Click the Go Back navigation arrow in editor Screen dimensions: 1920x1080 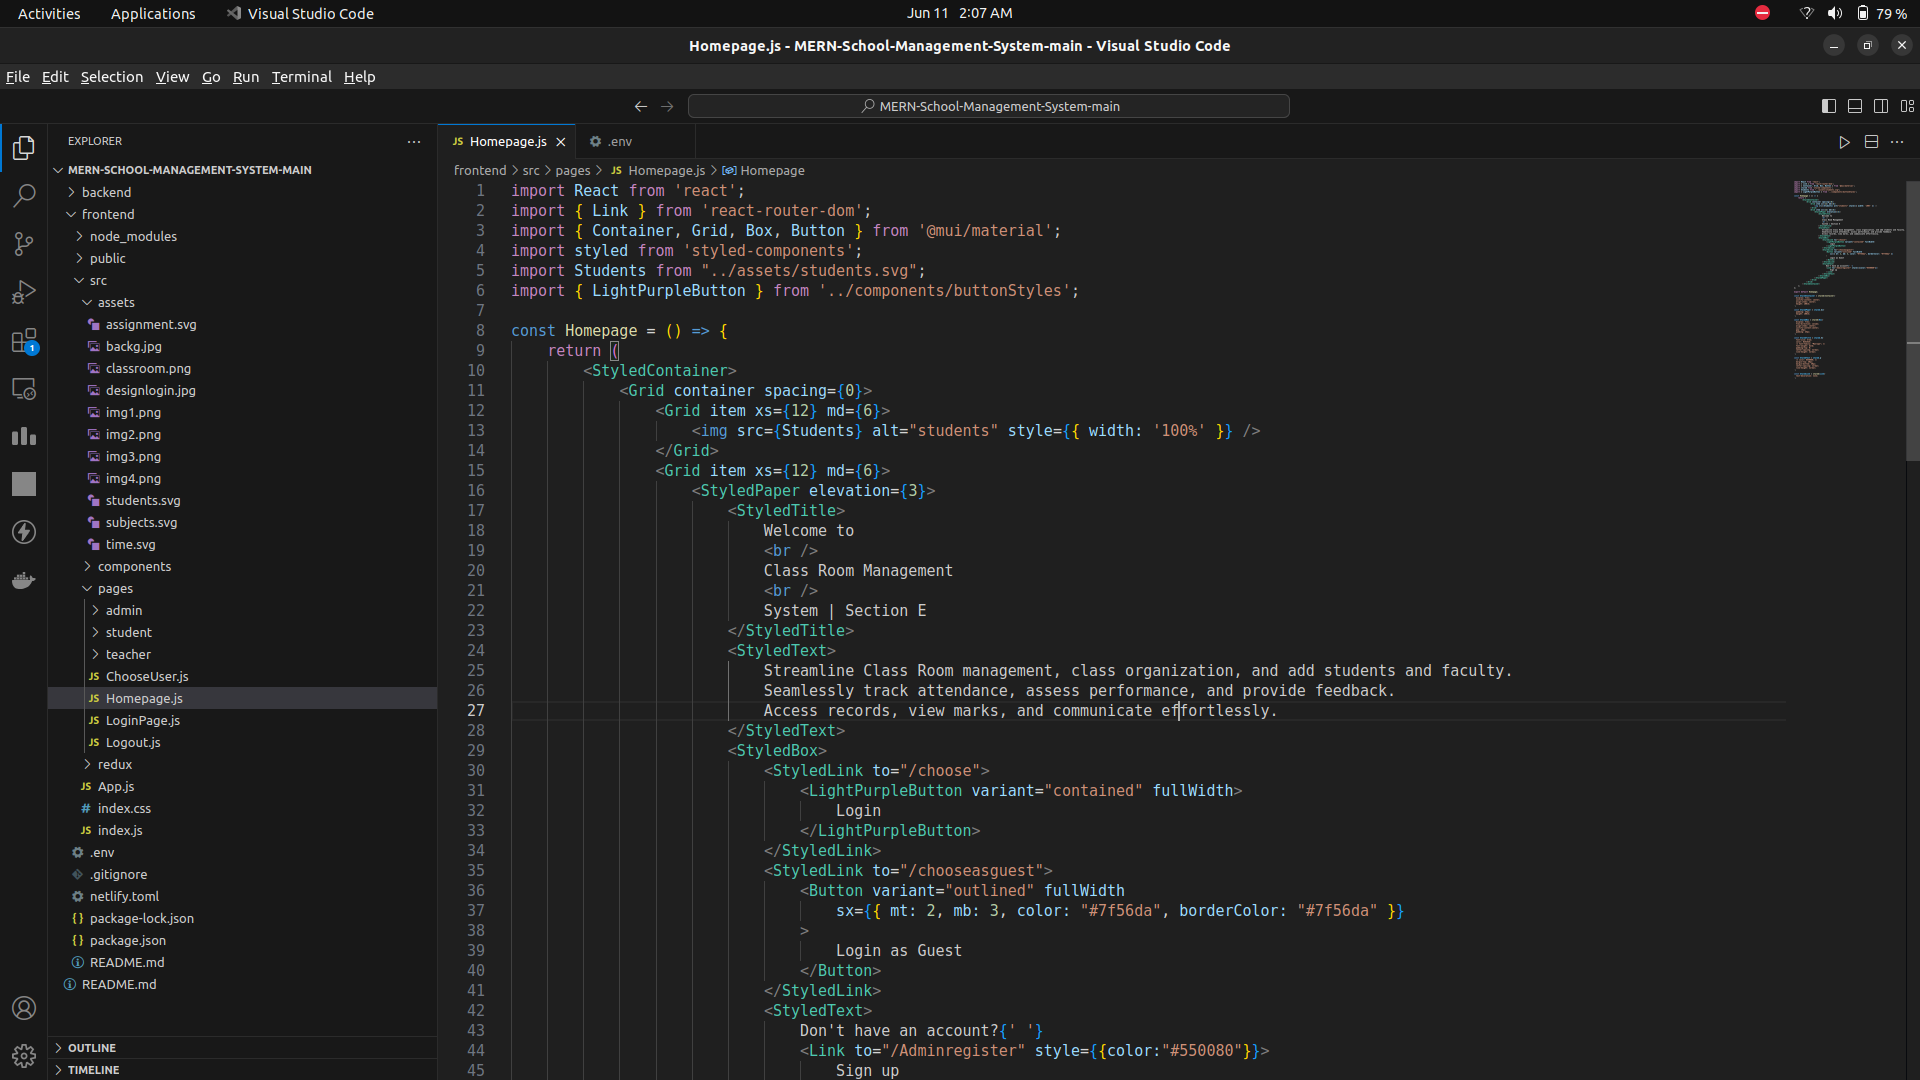pos(641,105)
